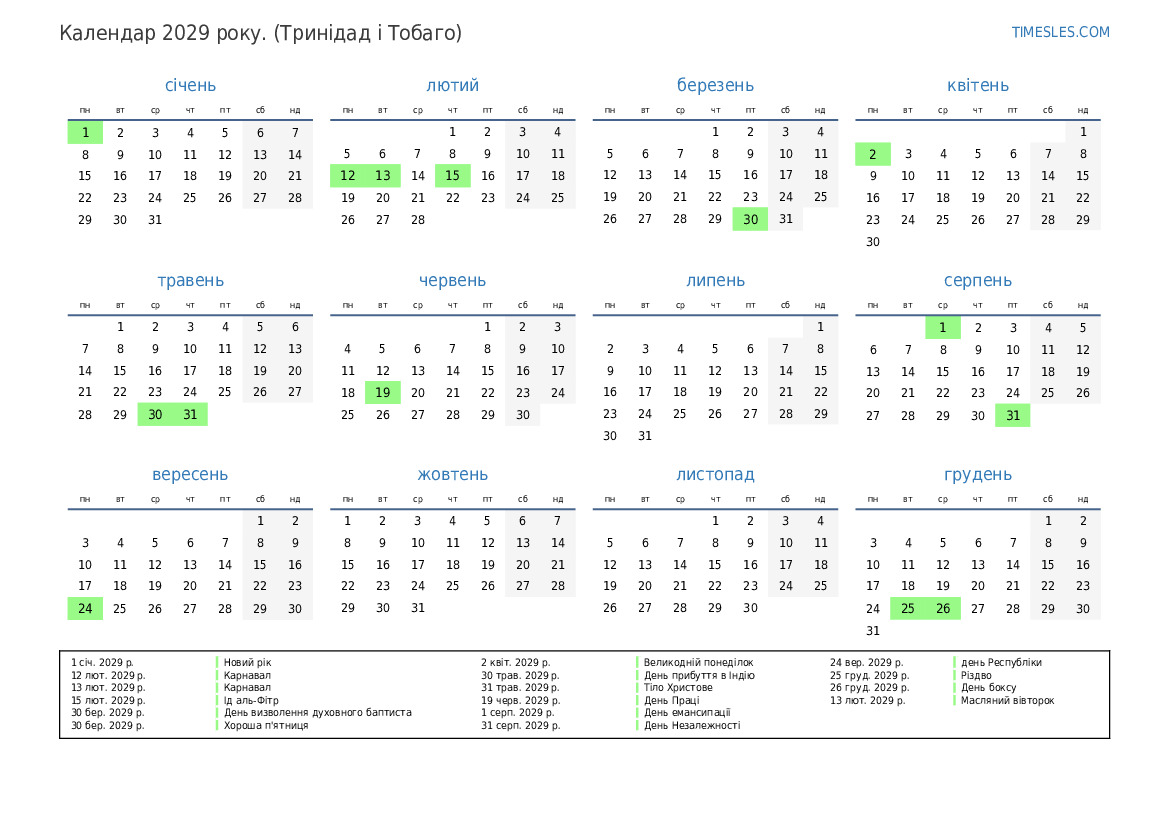Select 'Великодній понеділок' in the holiday list
Viewport: 1169px width, 827px height.
click(698, 662)
